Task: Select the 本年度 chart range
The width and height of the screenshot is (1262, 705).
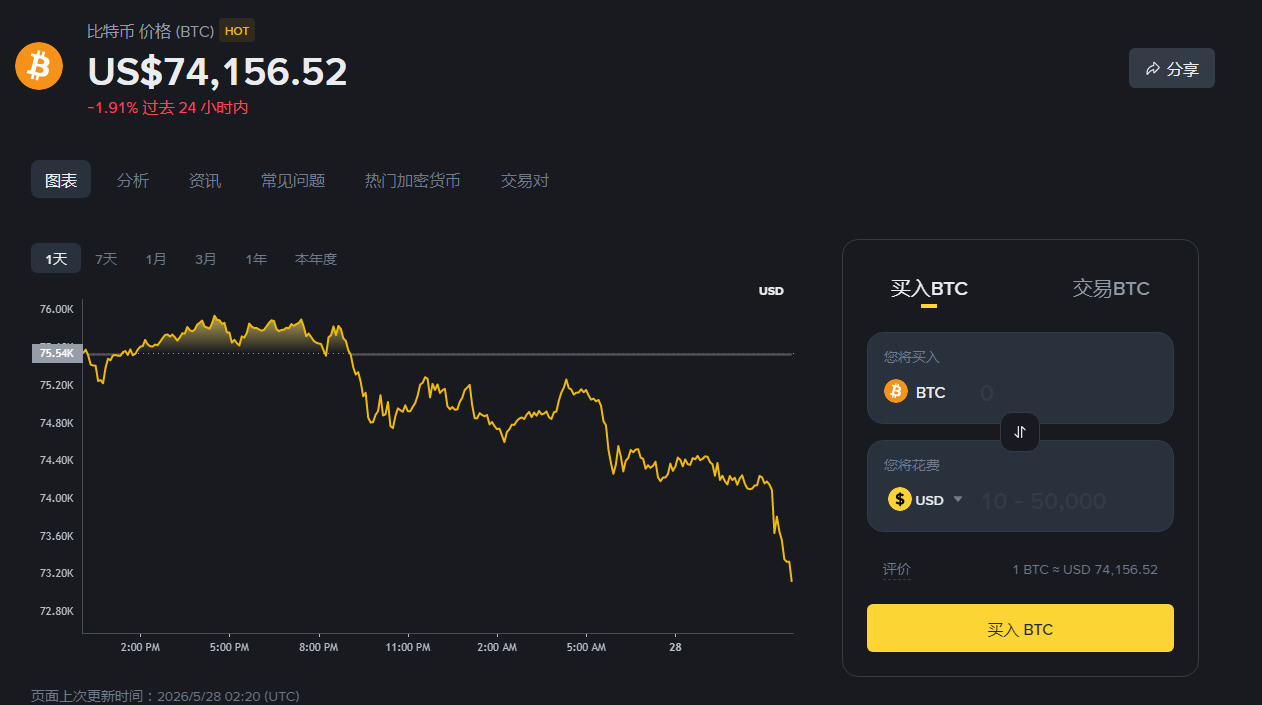Action: (x=316, y=259)
